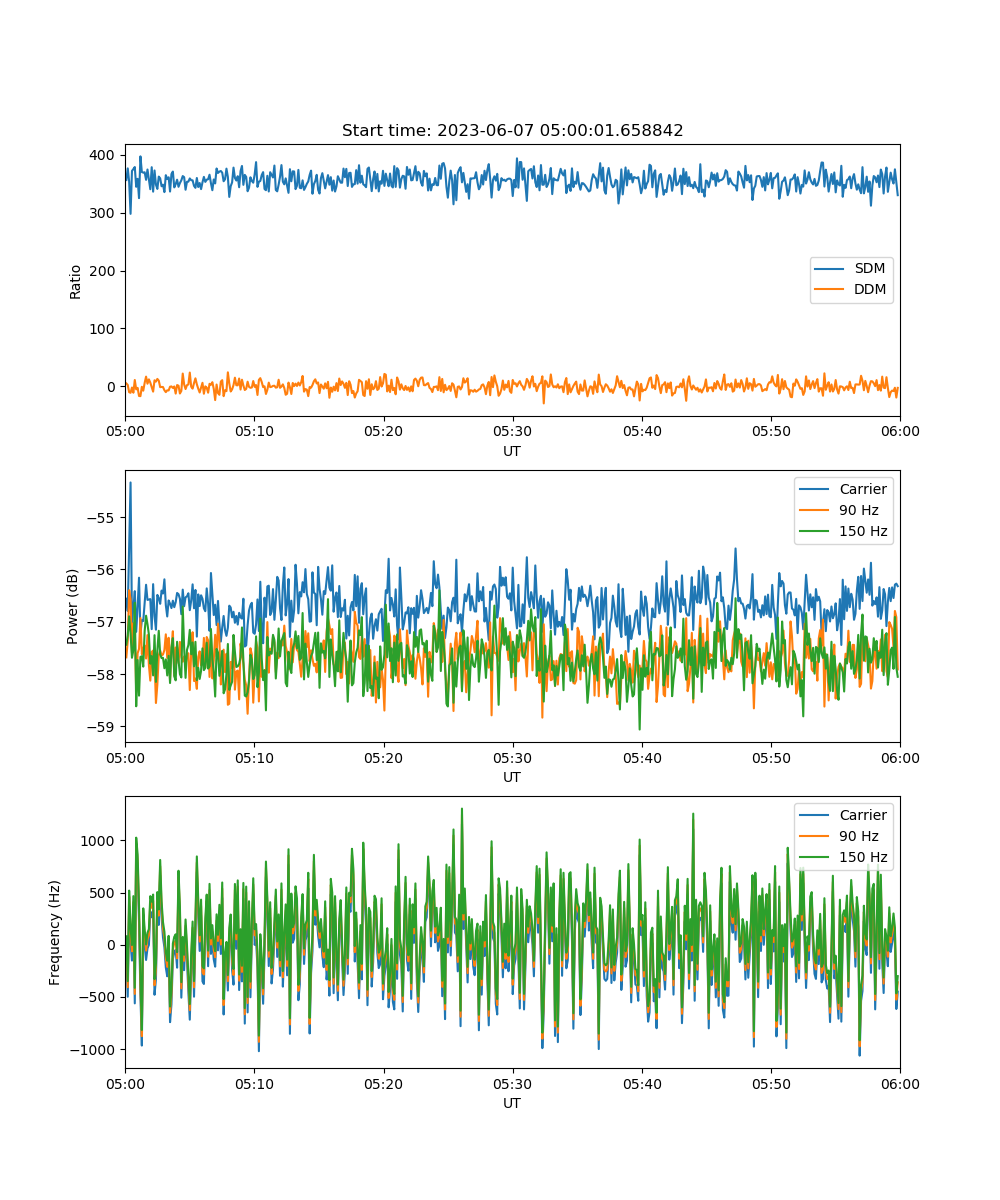Select the 'Frequency (Hz)' y-axis label
Image resolution: width=1000 pixels, height=1200 pixels.
pos(55,932)
